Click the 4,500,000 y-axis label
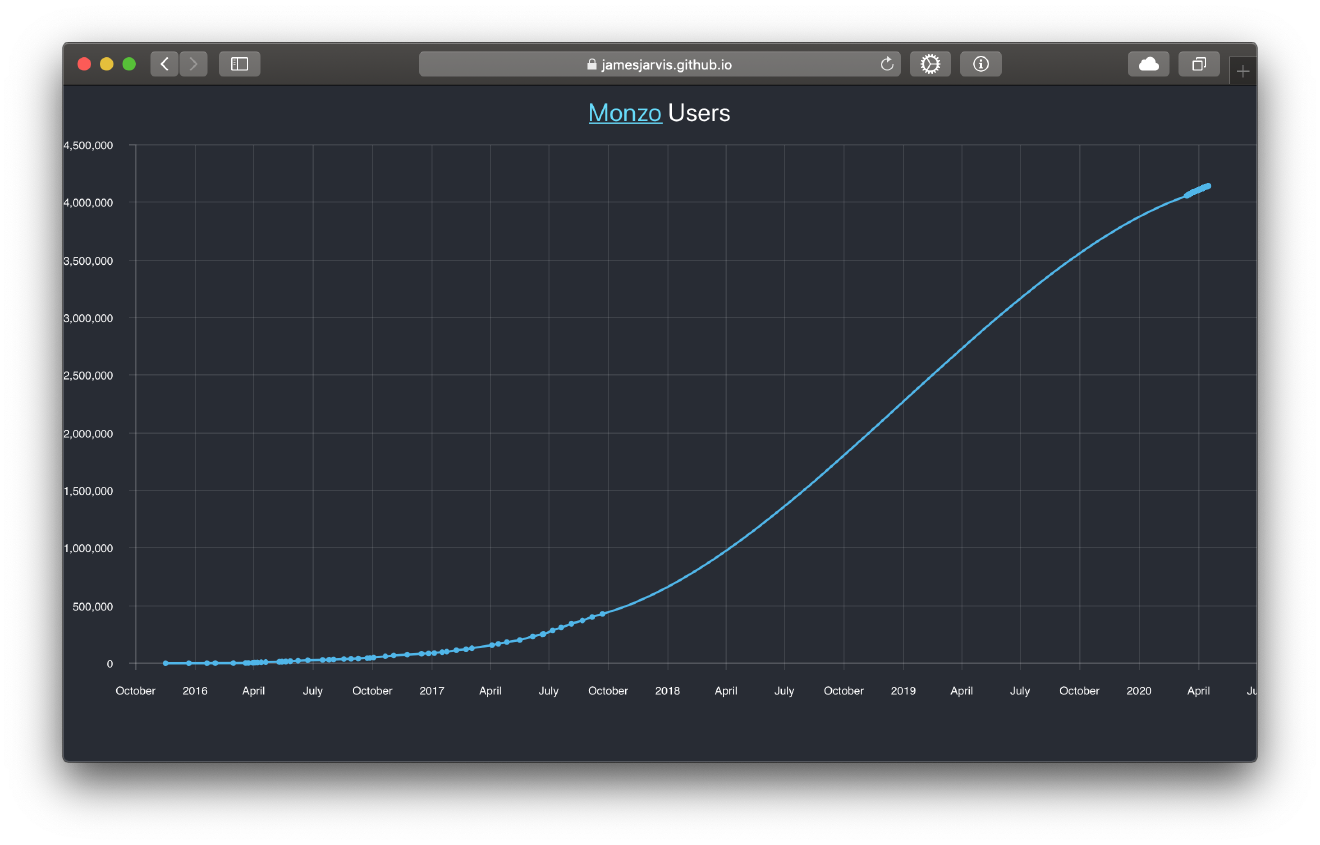1320x845 pixels. 88,145
